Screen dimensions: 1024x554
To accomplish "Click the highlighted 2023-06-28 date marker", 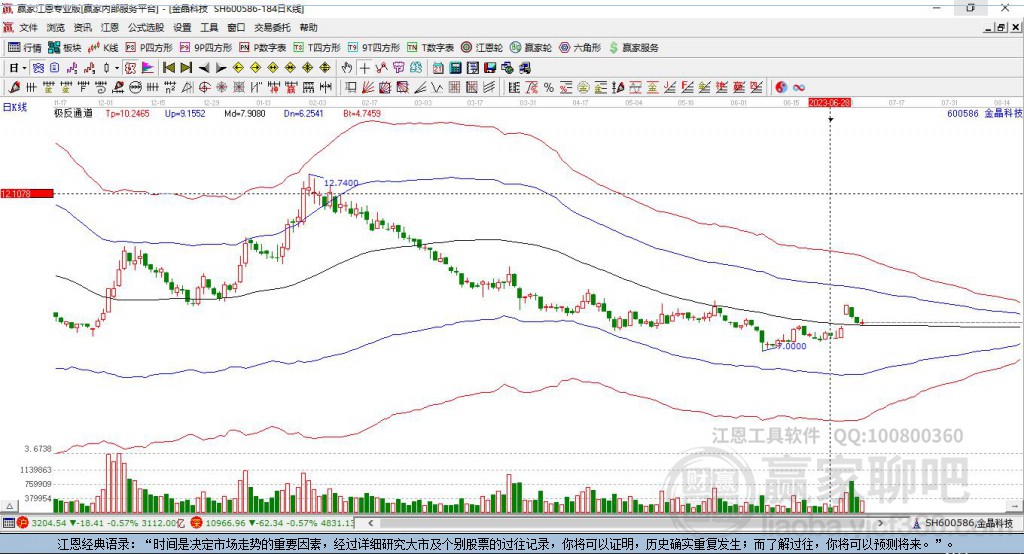I will 829,103.
